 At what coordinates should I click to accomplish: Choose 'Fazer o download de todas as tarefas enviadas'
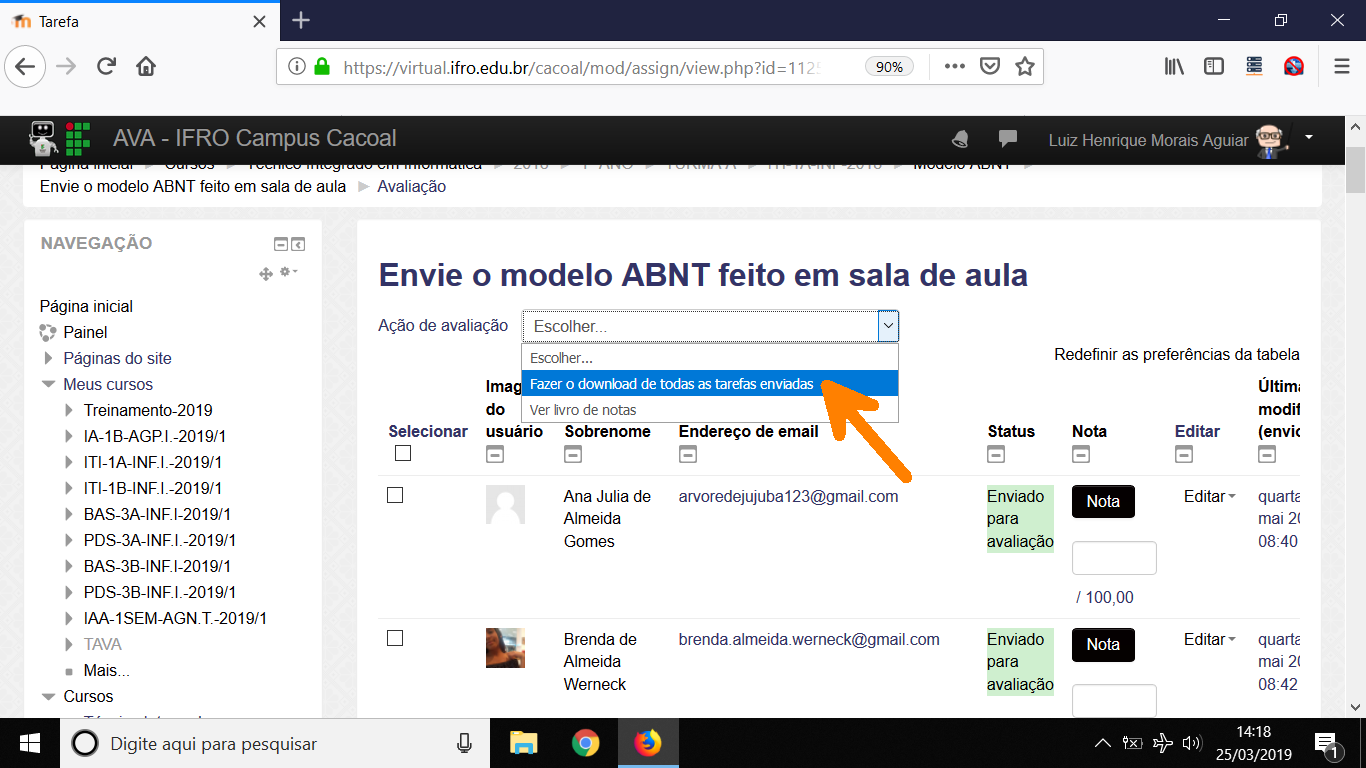(671, 384)
